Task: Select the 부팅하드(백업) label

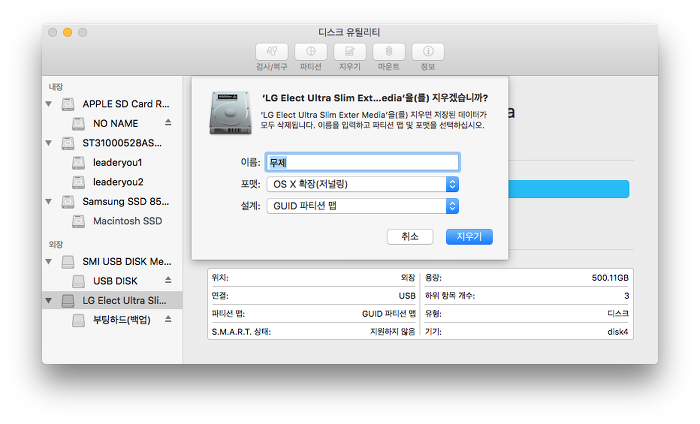Action: (121, 320)
